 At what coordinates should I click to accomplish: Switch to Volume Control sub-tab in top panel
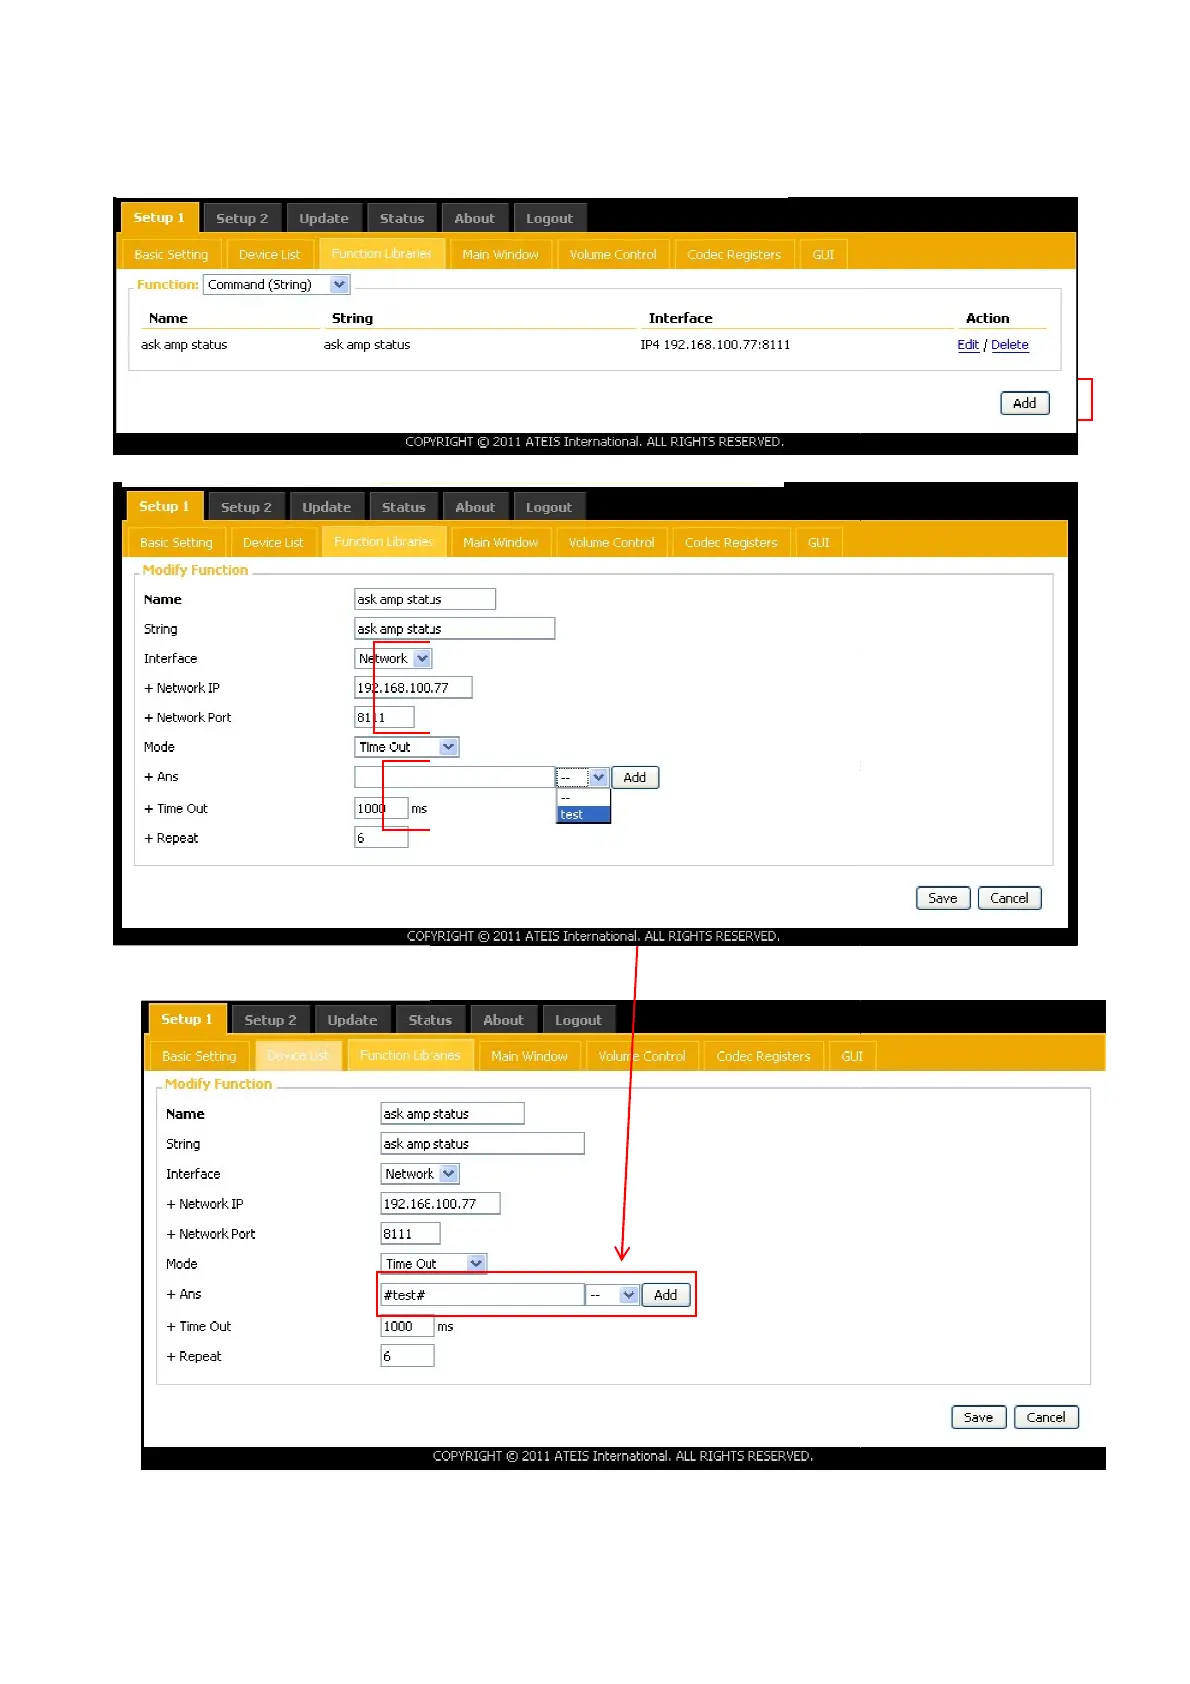(613, 254)
